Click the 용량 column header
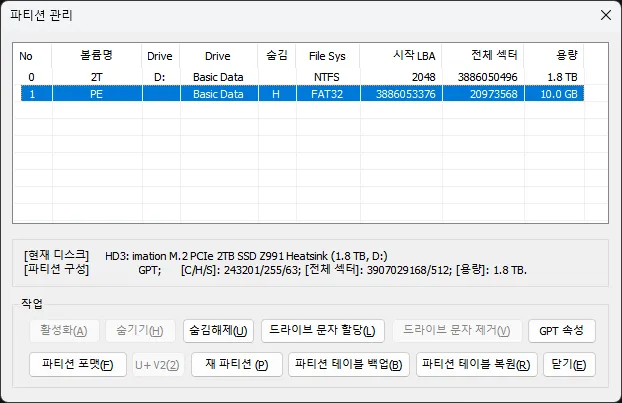 click(555, 57)
